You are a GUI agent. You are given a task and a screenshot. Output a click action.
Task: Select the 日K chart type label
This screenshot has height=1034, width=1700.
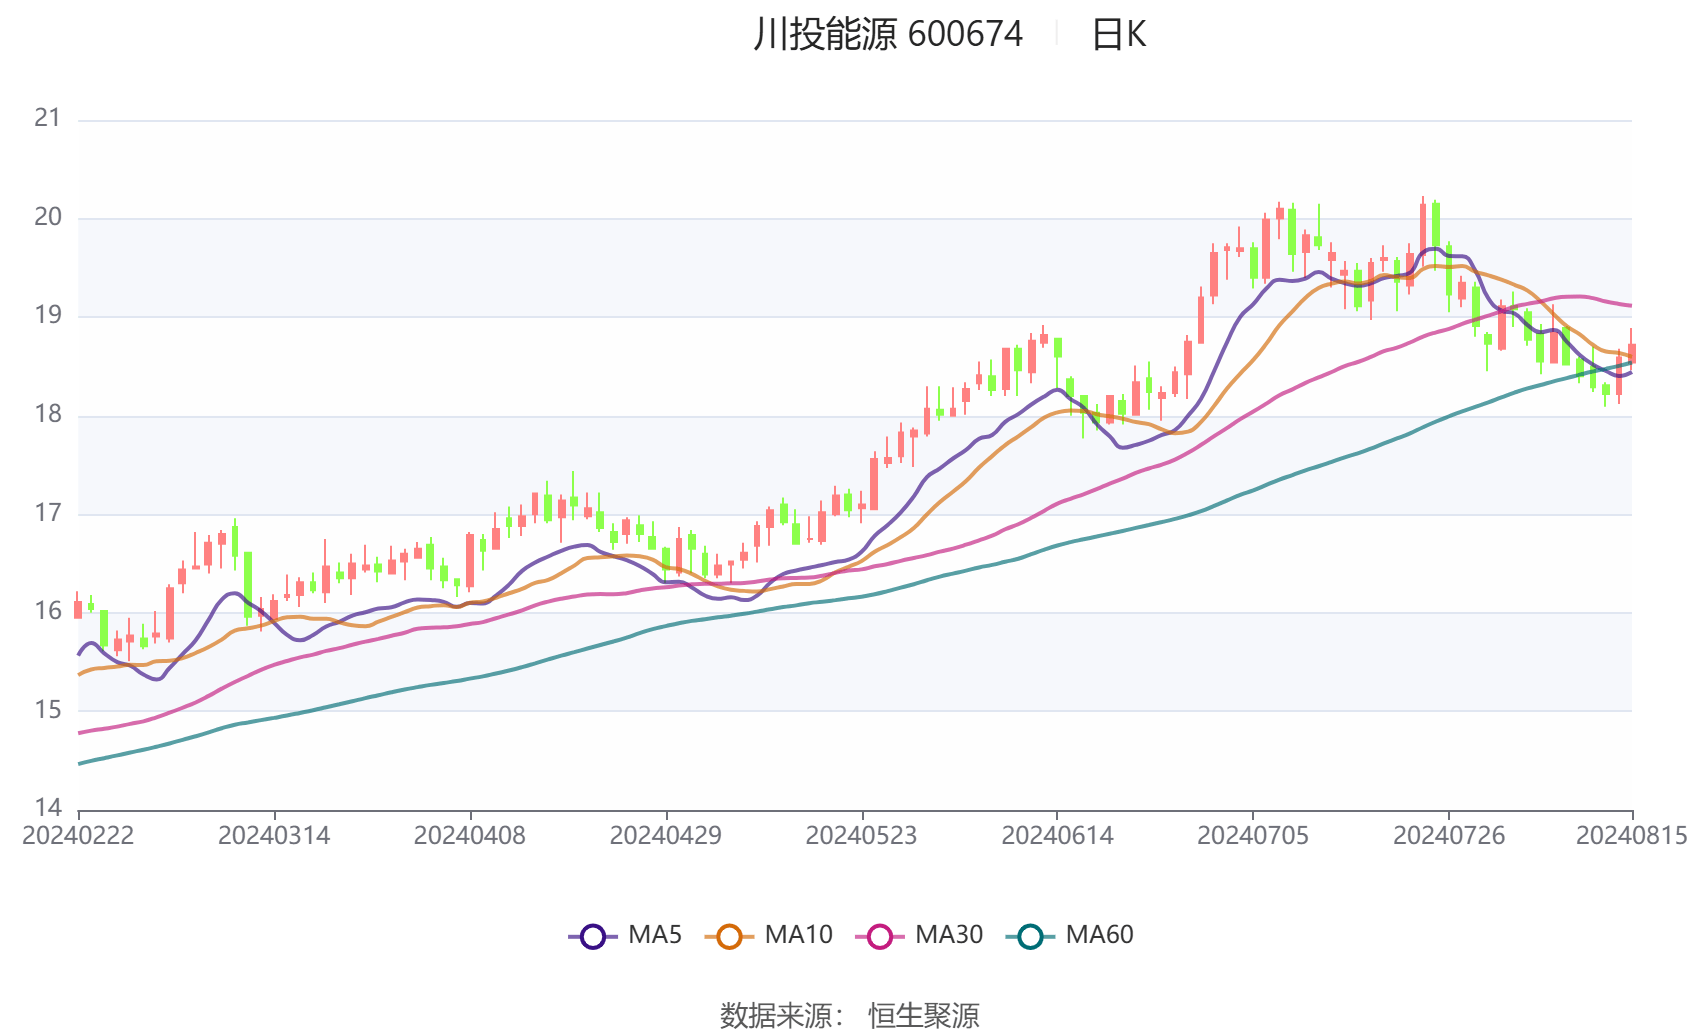[x=1118, y=35]
